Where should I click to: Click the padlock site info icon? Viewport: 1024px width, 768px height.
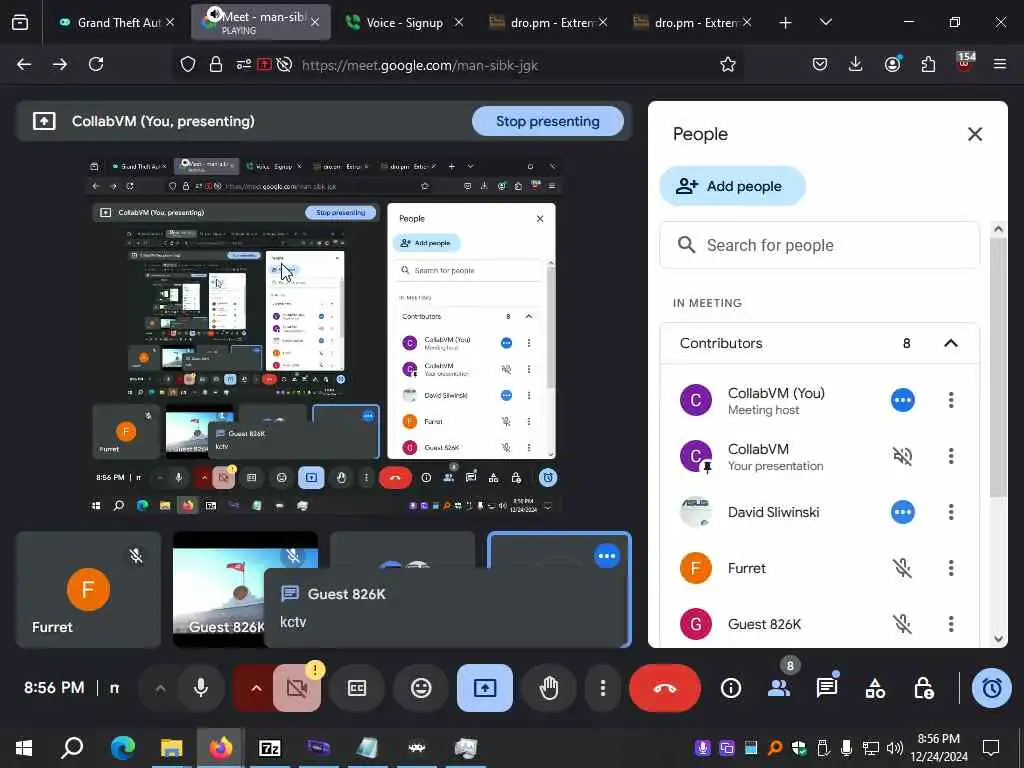[x=216, y=65]
